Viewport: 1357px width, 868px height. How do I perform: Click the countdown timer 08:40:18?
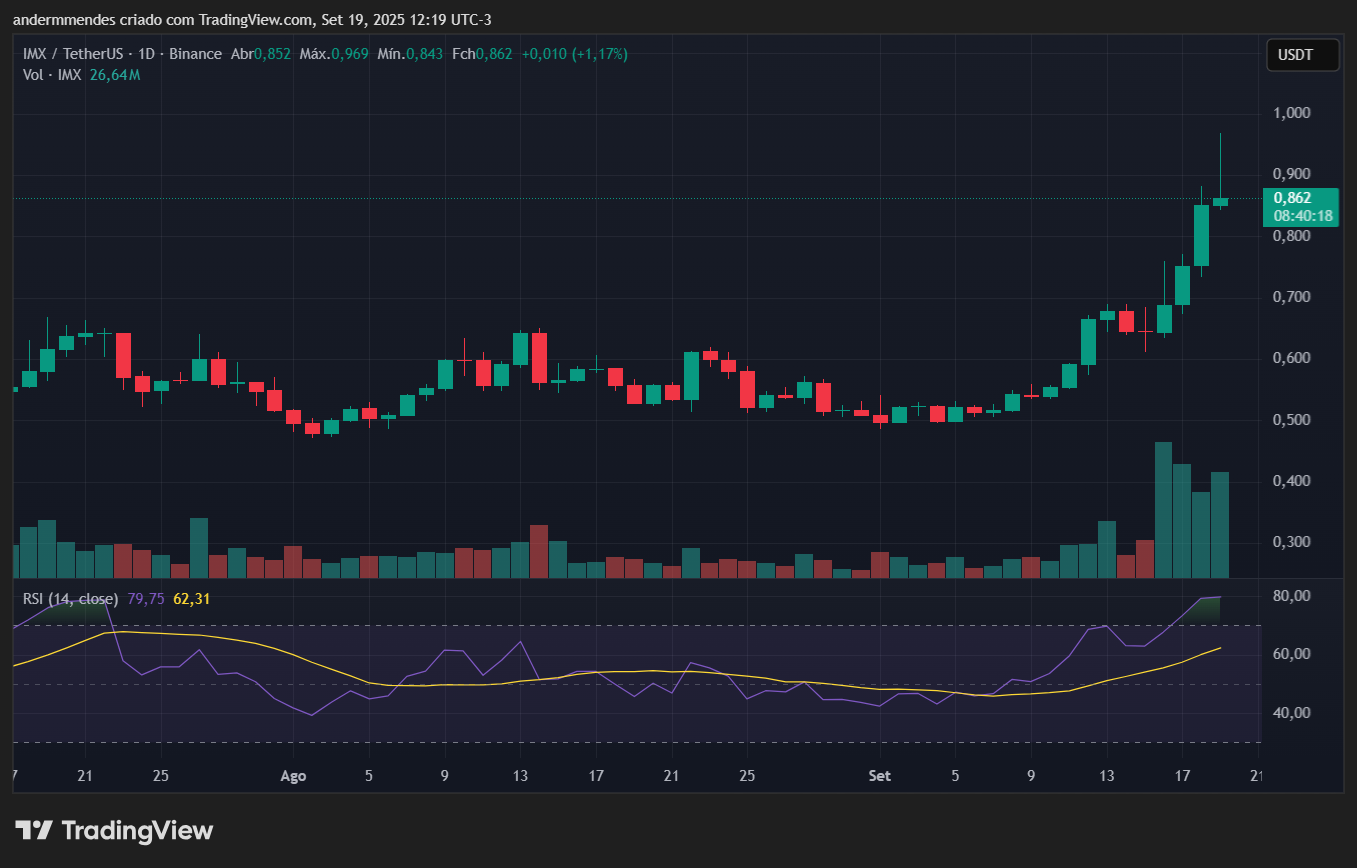(x=1303, y=216)
